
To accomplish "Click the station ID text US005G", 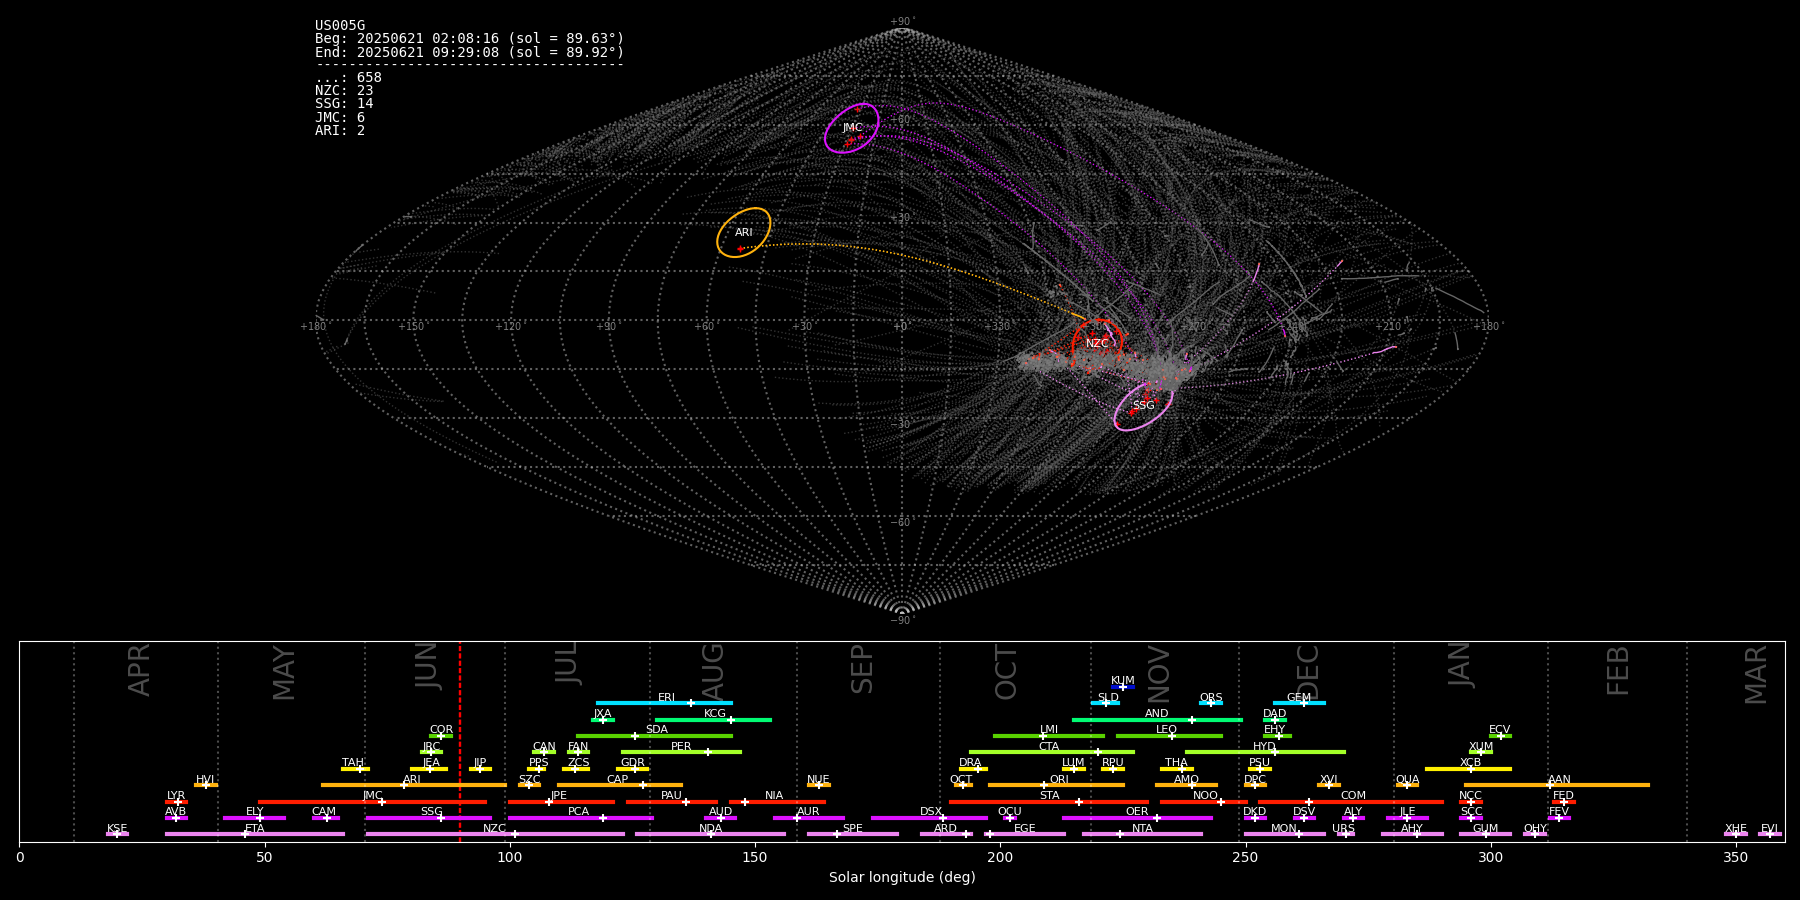I will click(340, 26).
